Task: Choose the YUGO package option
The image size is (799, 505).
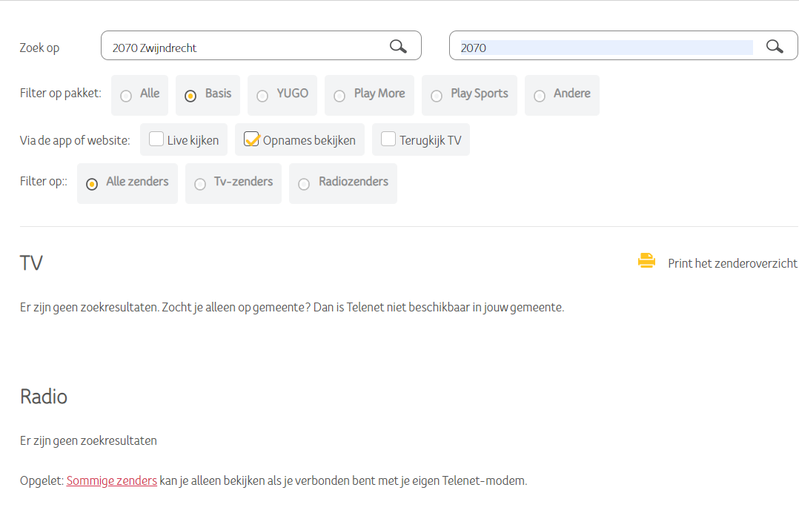Action: point(262,96)
